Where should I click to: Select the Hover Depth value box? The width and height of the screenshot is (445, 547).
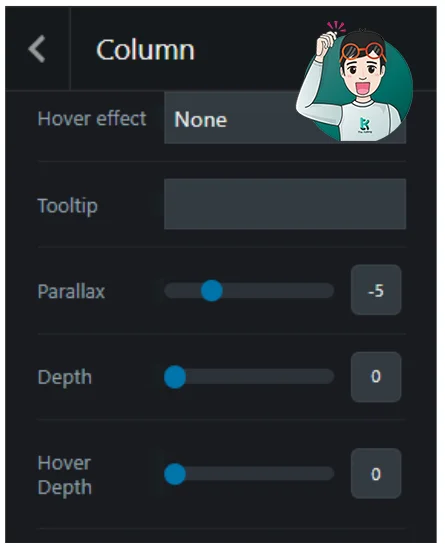376,473
